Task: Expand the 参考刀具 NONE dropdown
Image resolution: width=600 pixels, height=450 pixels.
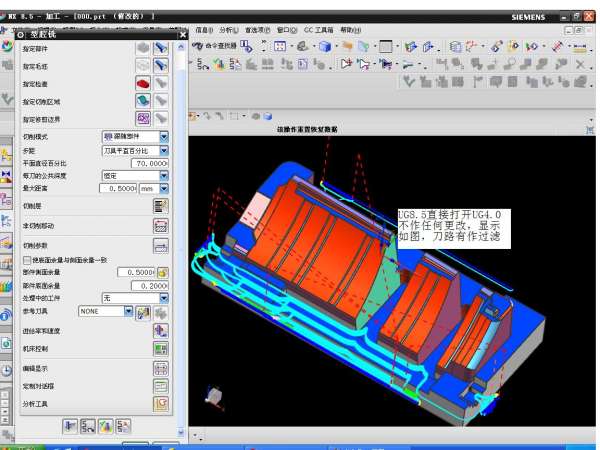Action: pos(128,311)
